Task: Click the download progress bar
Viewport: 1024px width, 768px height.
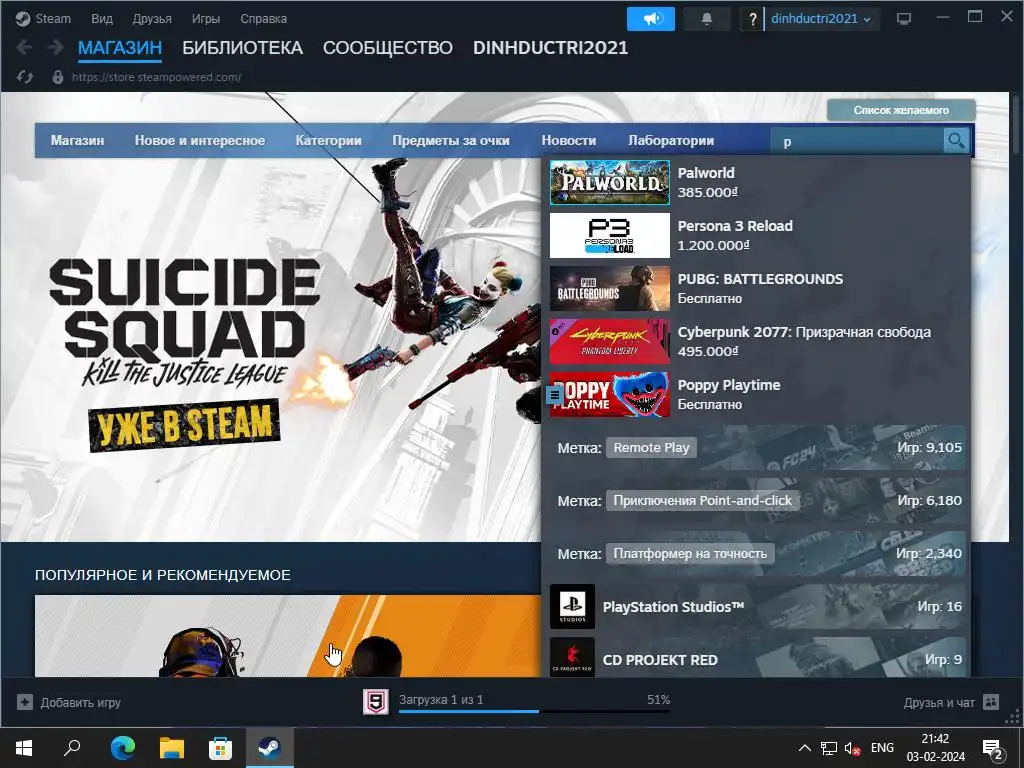Action: coord(534,711)
